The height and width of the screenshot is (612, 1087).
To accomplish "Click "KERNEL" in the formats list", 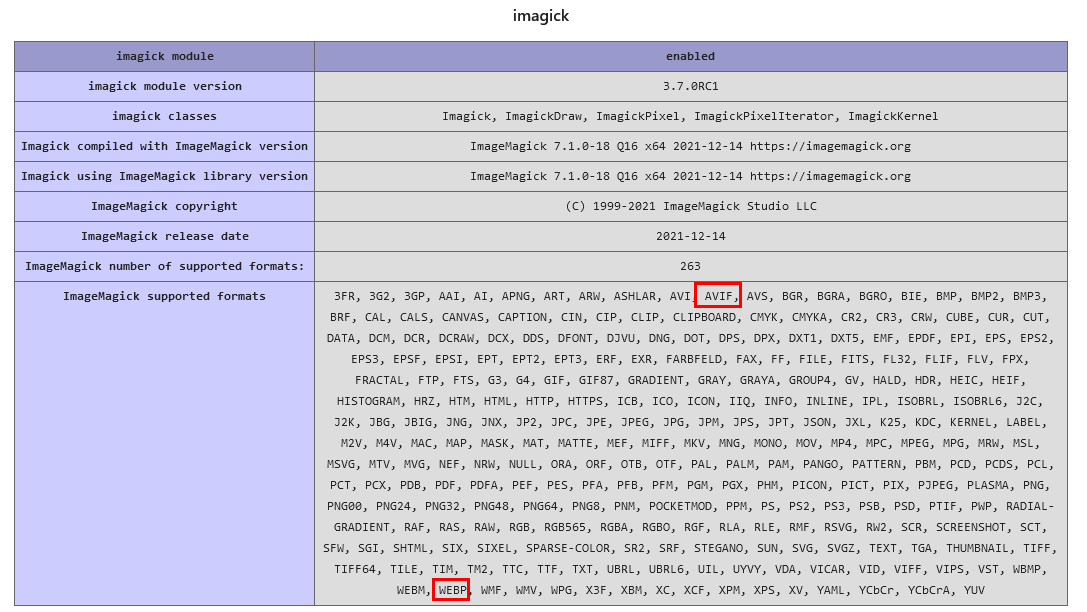I will 971,422.
